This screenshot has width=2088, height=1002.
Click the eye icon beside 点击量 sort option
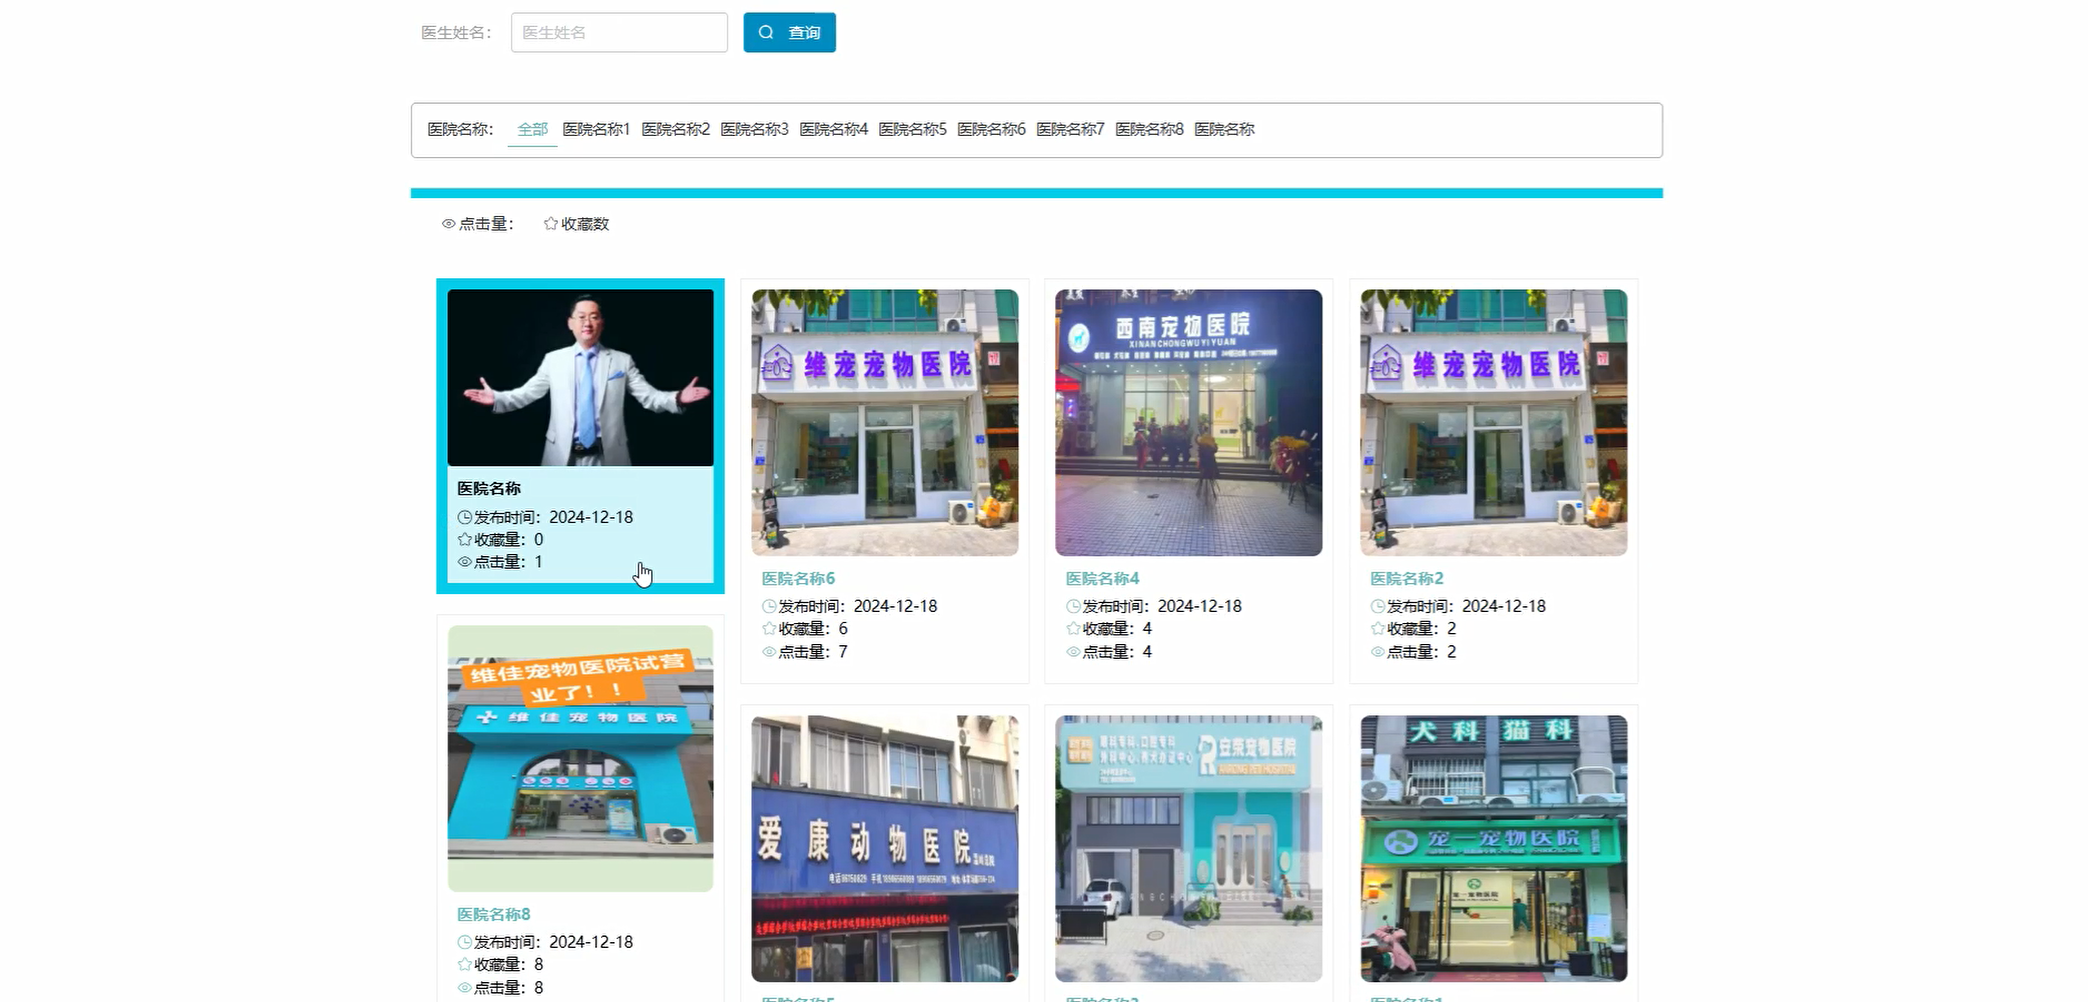[x=448, y=224]
